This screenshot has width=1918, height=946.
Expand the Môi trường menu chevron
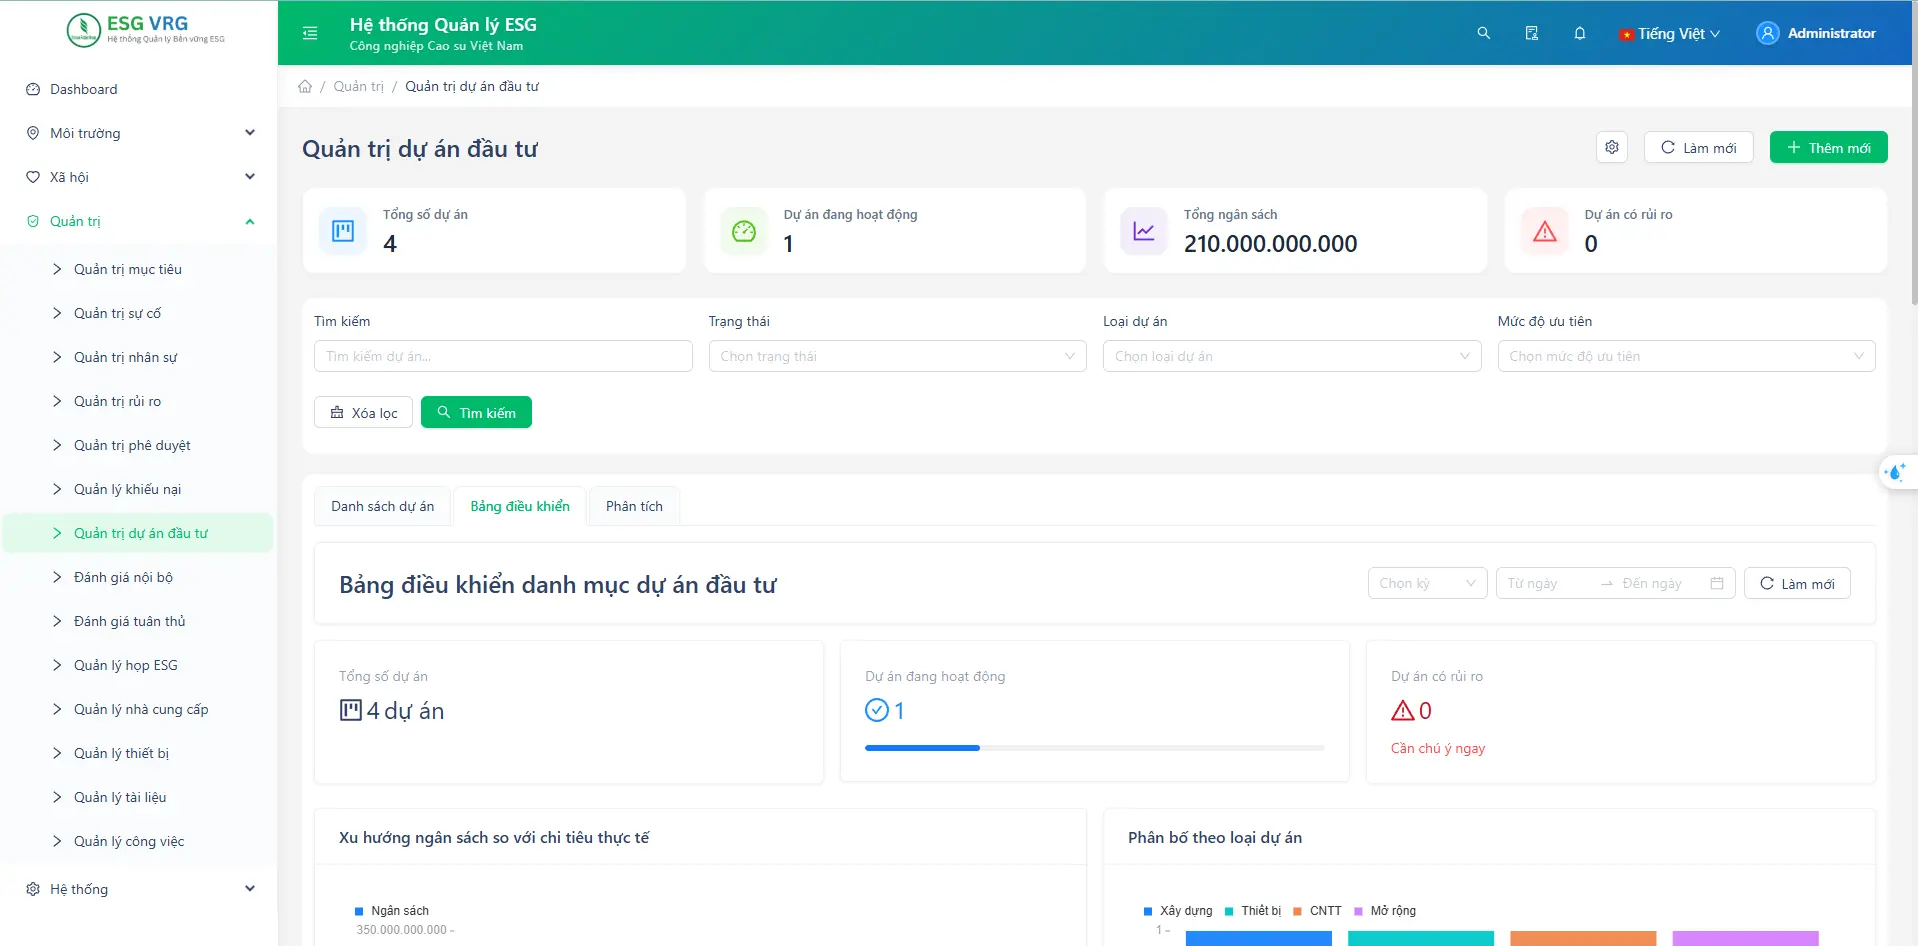click(250, 133)
